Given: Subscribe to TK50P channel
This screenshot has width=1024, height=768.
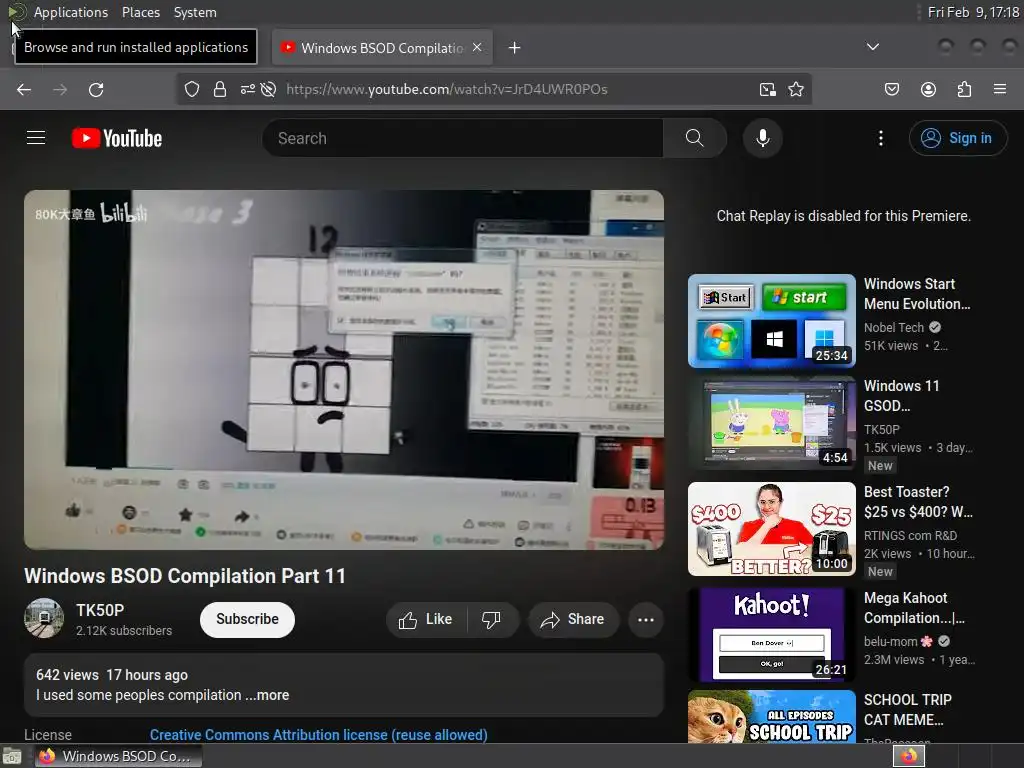Looking at the screenshot, I should [x=248, y=619].
